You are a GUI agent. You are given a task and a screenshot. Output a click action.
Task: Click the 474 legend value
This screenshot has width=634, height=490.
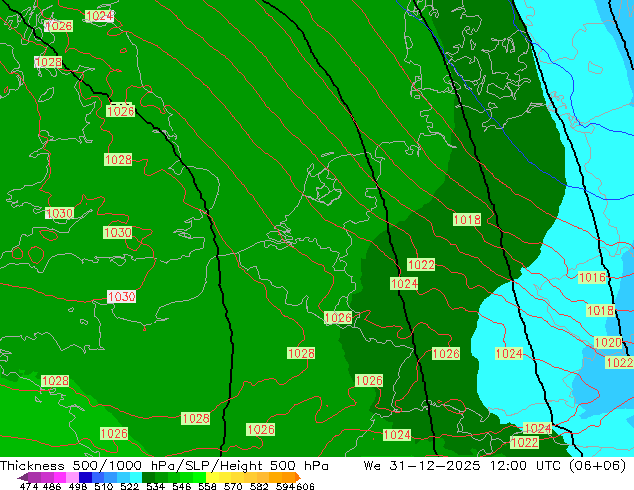pyautogui.click(x=29, y=486)
